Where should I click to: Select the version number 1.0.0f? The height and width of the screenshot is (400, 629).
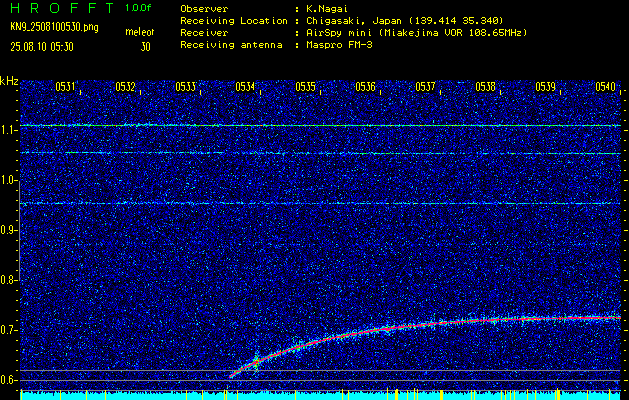pos(138,8)
